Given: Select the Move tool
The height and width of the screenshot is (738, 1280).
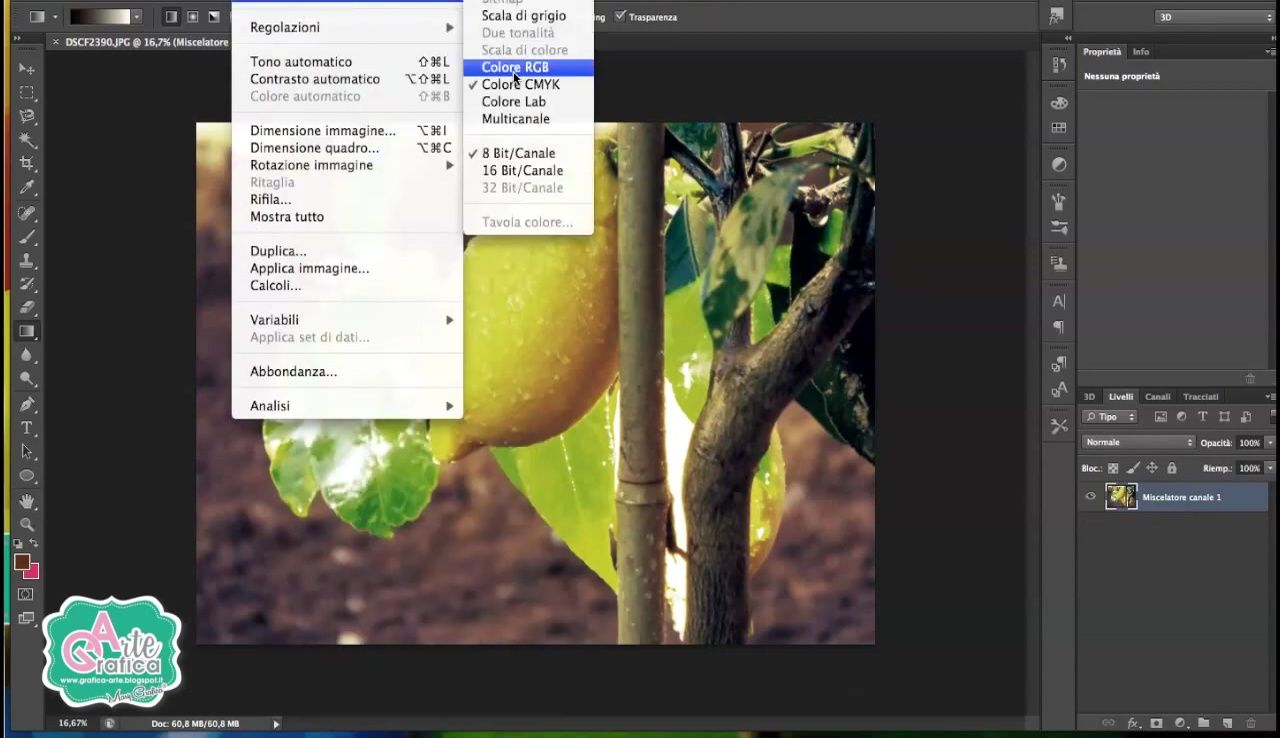Looking at the screenshot, I should coord(27,69).
